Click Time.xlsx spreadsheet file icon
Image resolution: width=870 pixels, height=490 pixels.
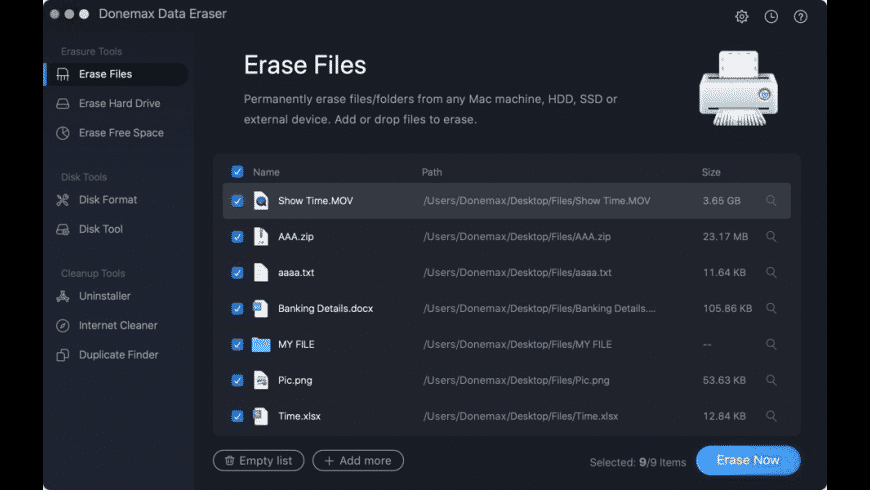tap(261, 416)
